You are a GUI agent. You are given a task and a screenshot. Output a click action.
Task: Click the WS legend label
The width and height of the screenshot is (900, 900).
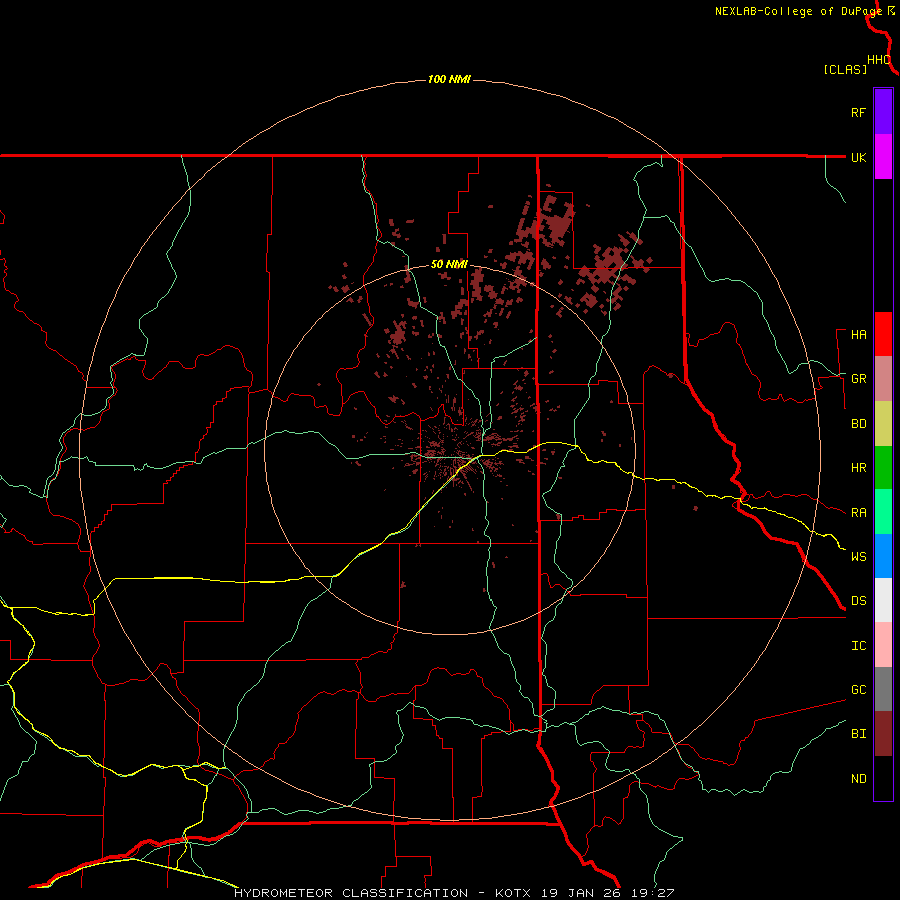(859, 557)
